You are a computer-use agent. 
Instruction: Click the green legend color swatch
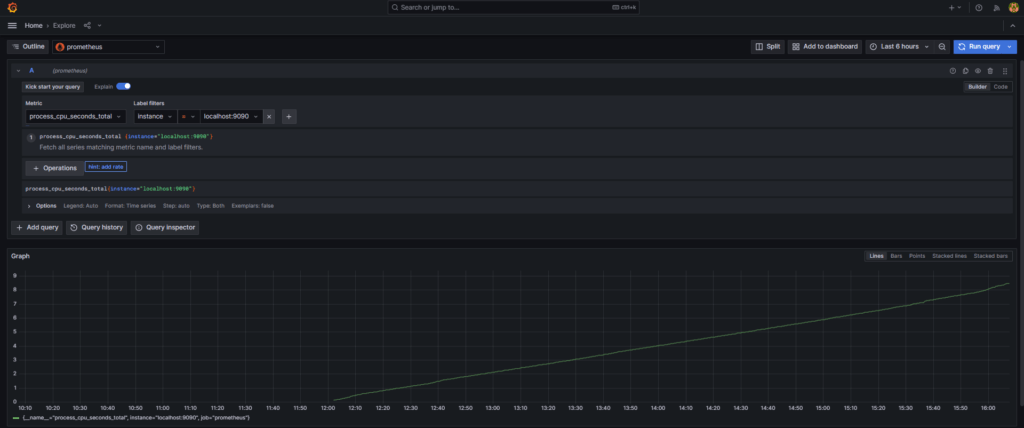click(16, 418)
